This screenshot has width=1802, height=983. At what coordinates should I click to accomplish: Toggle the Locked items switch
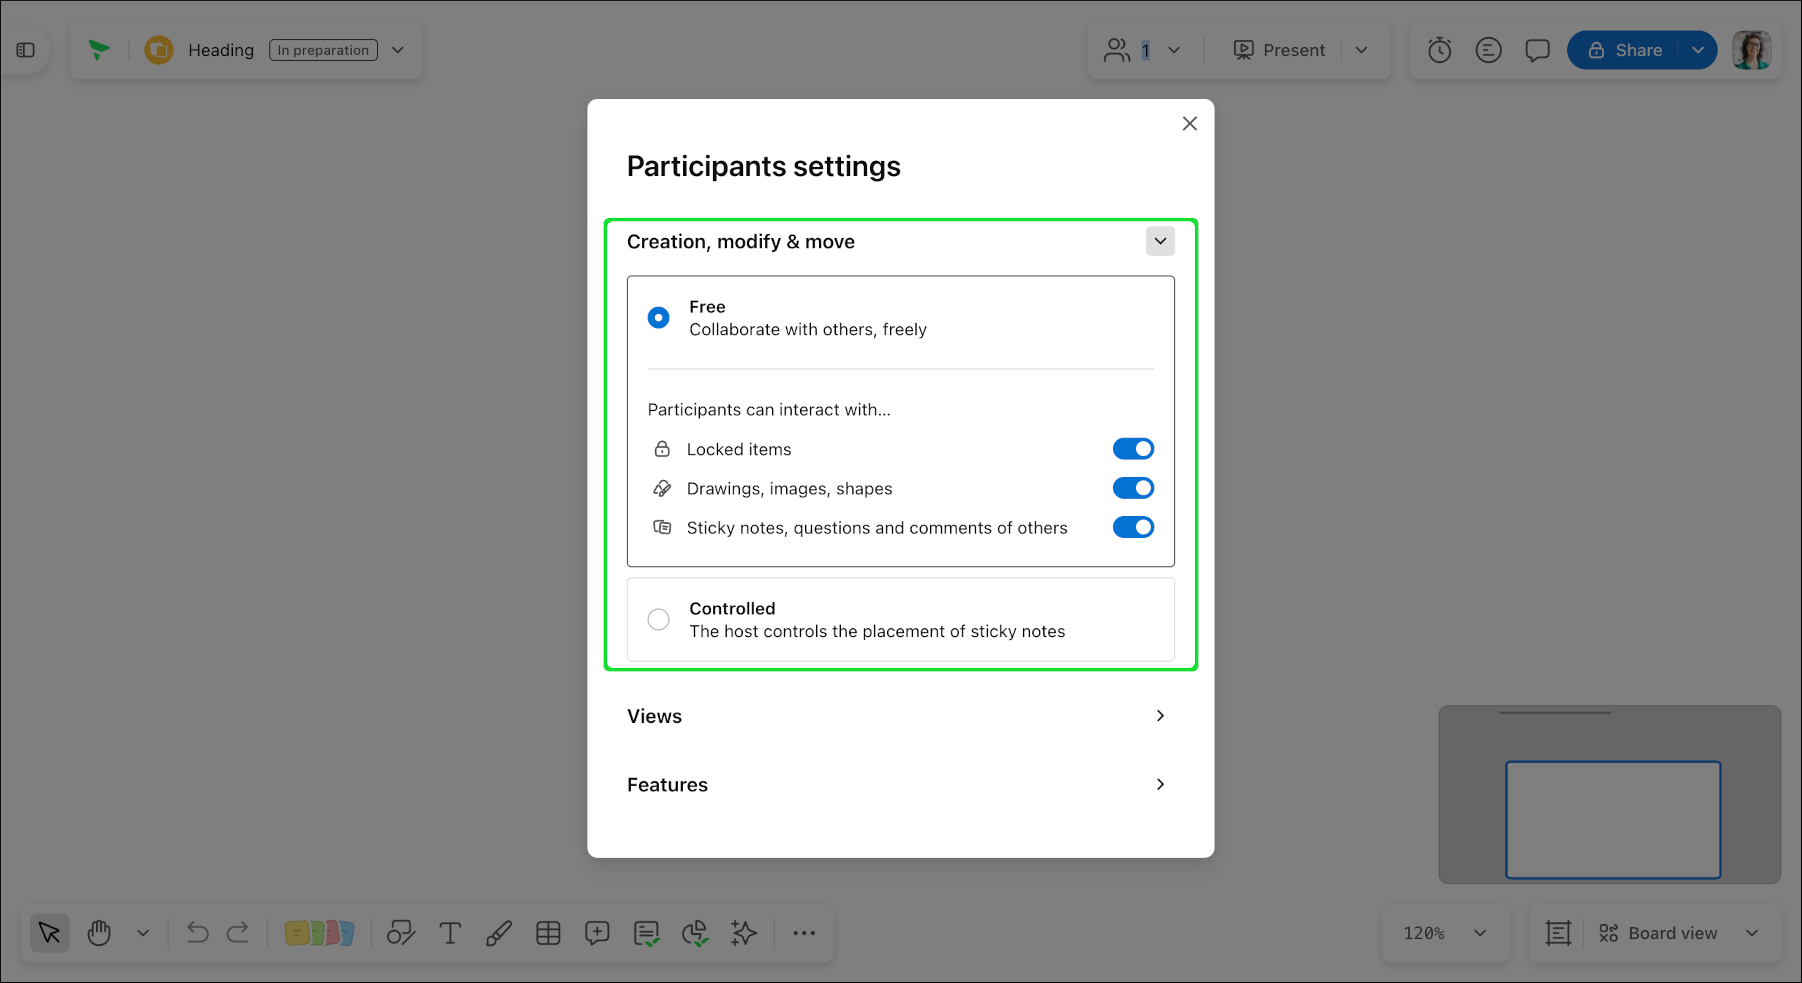(x=1133, y=449)
